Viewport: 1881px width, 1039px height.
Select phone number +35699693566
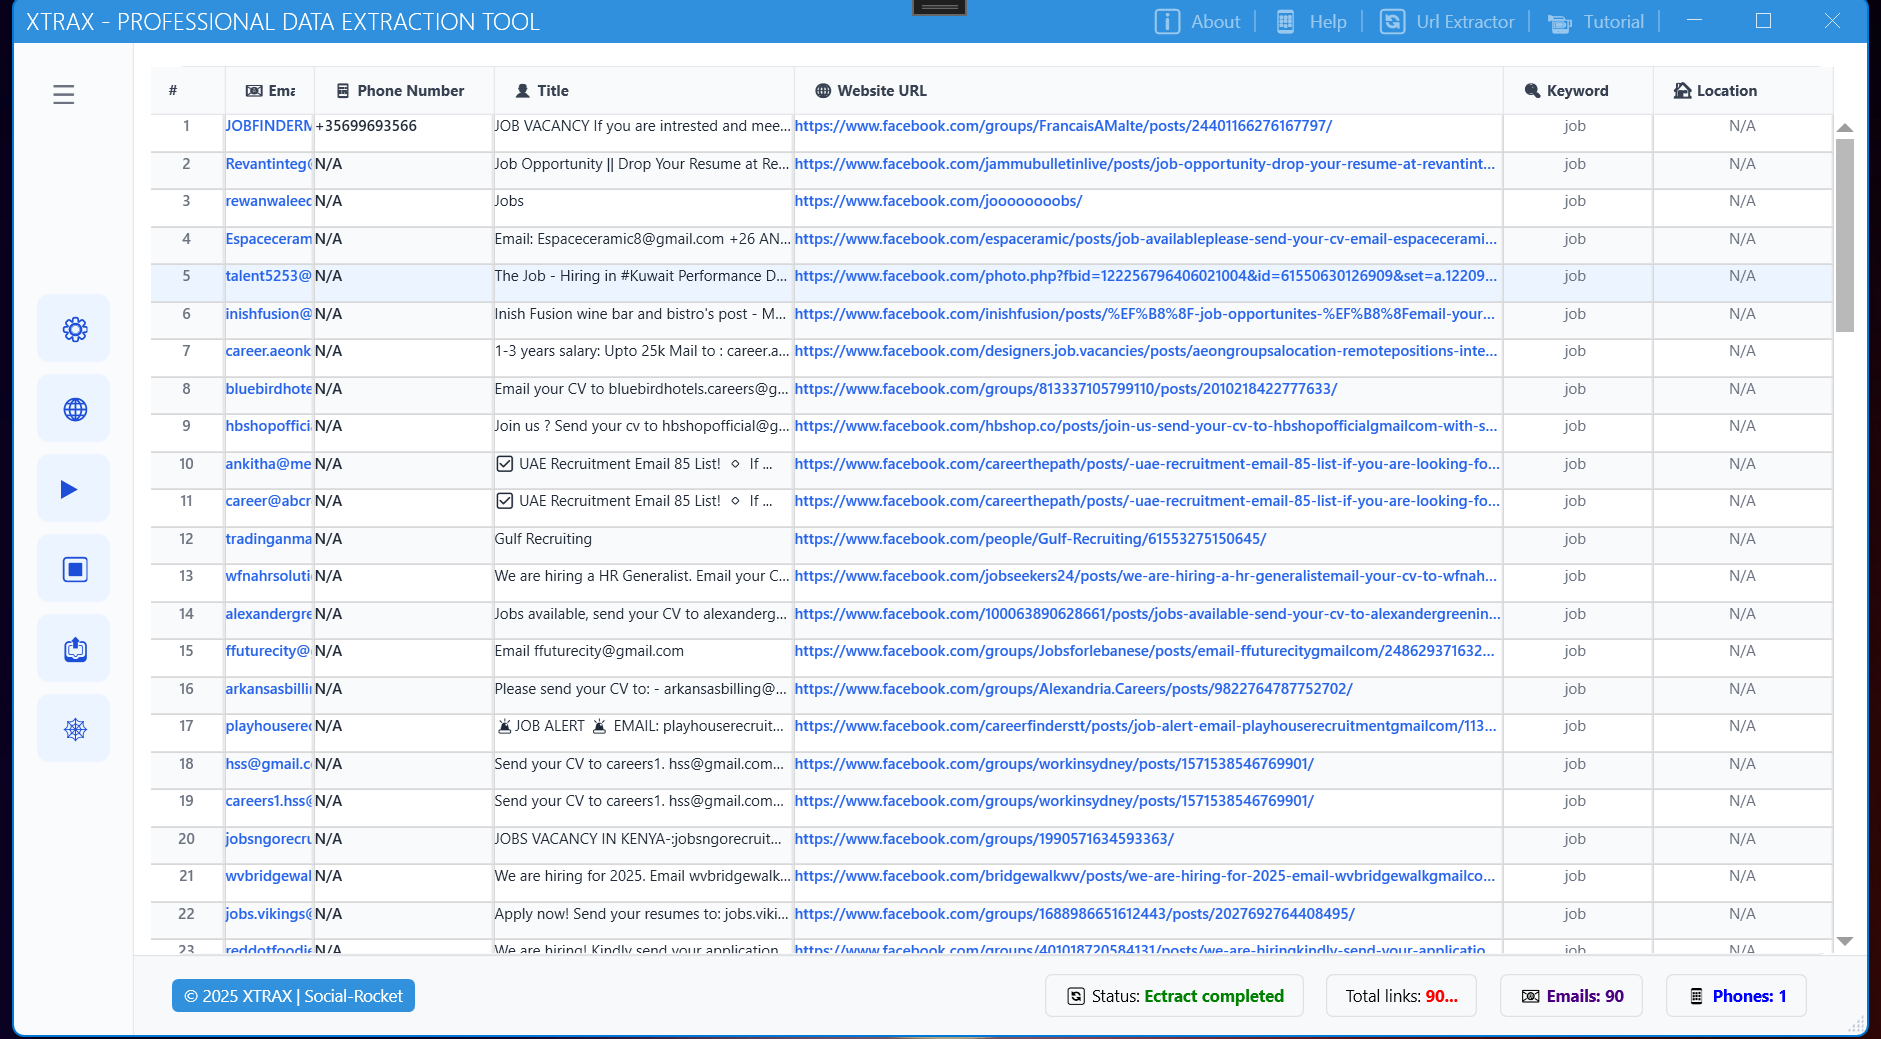coord(366,126)
